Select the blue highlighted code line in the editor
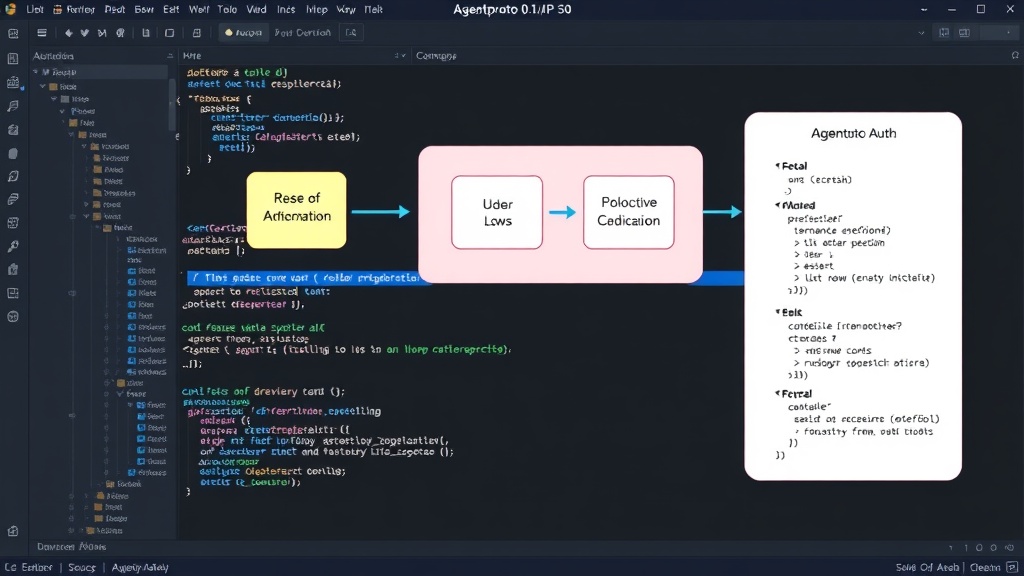Viewport: 1024px width, 576px height. [x=307, y=278]
